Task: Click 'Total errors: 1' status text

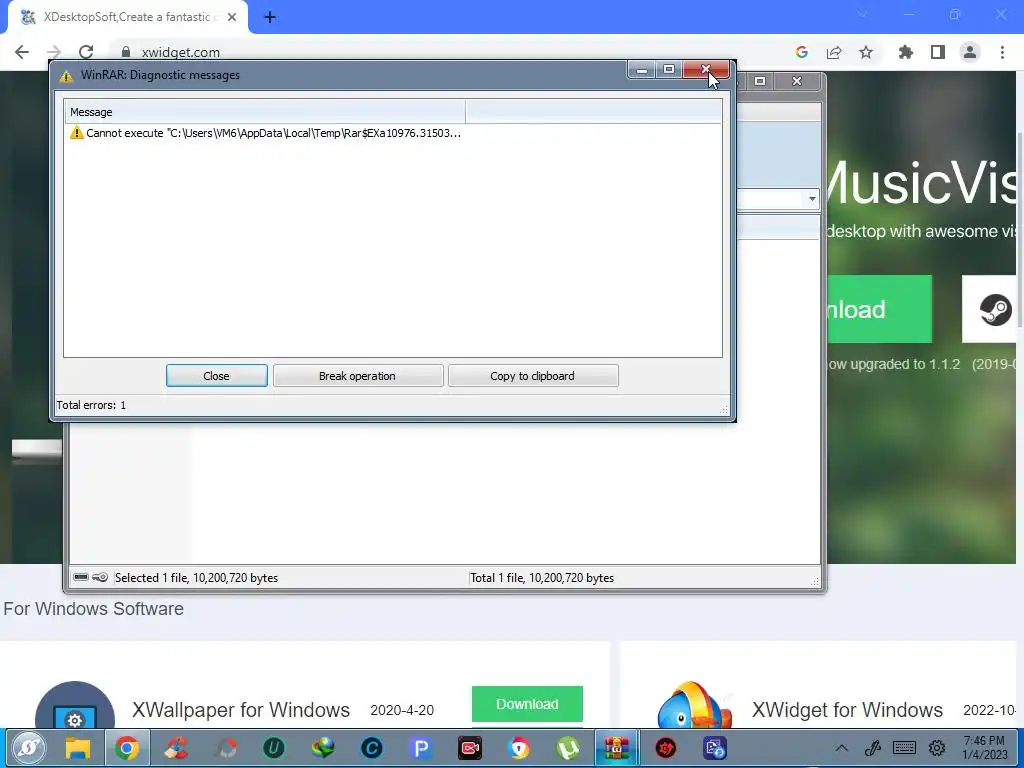Action: pyautogui.click(x=91, y=405)
